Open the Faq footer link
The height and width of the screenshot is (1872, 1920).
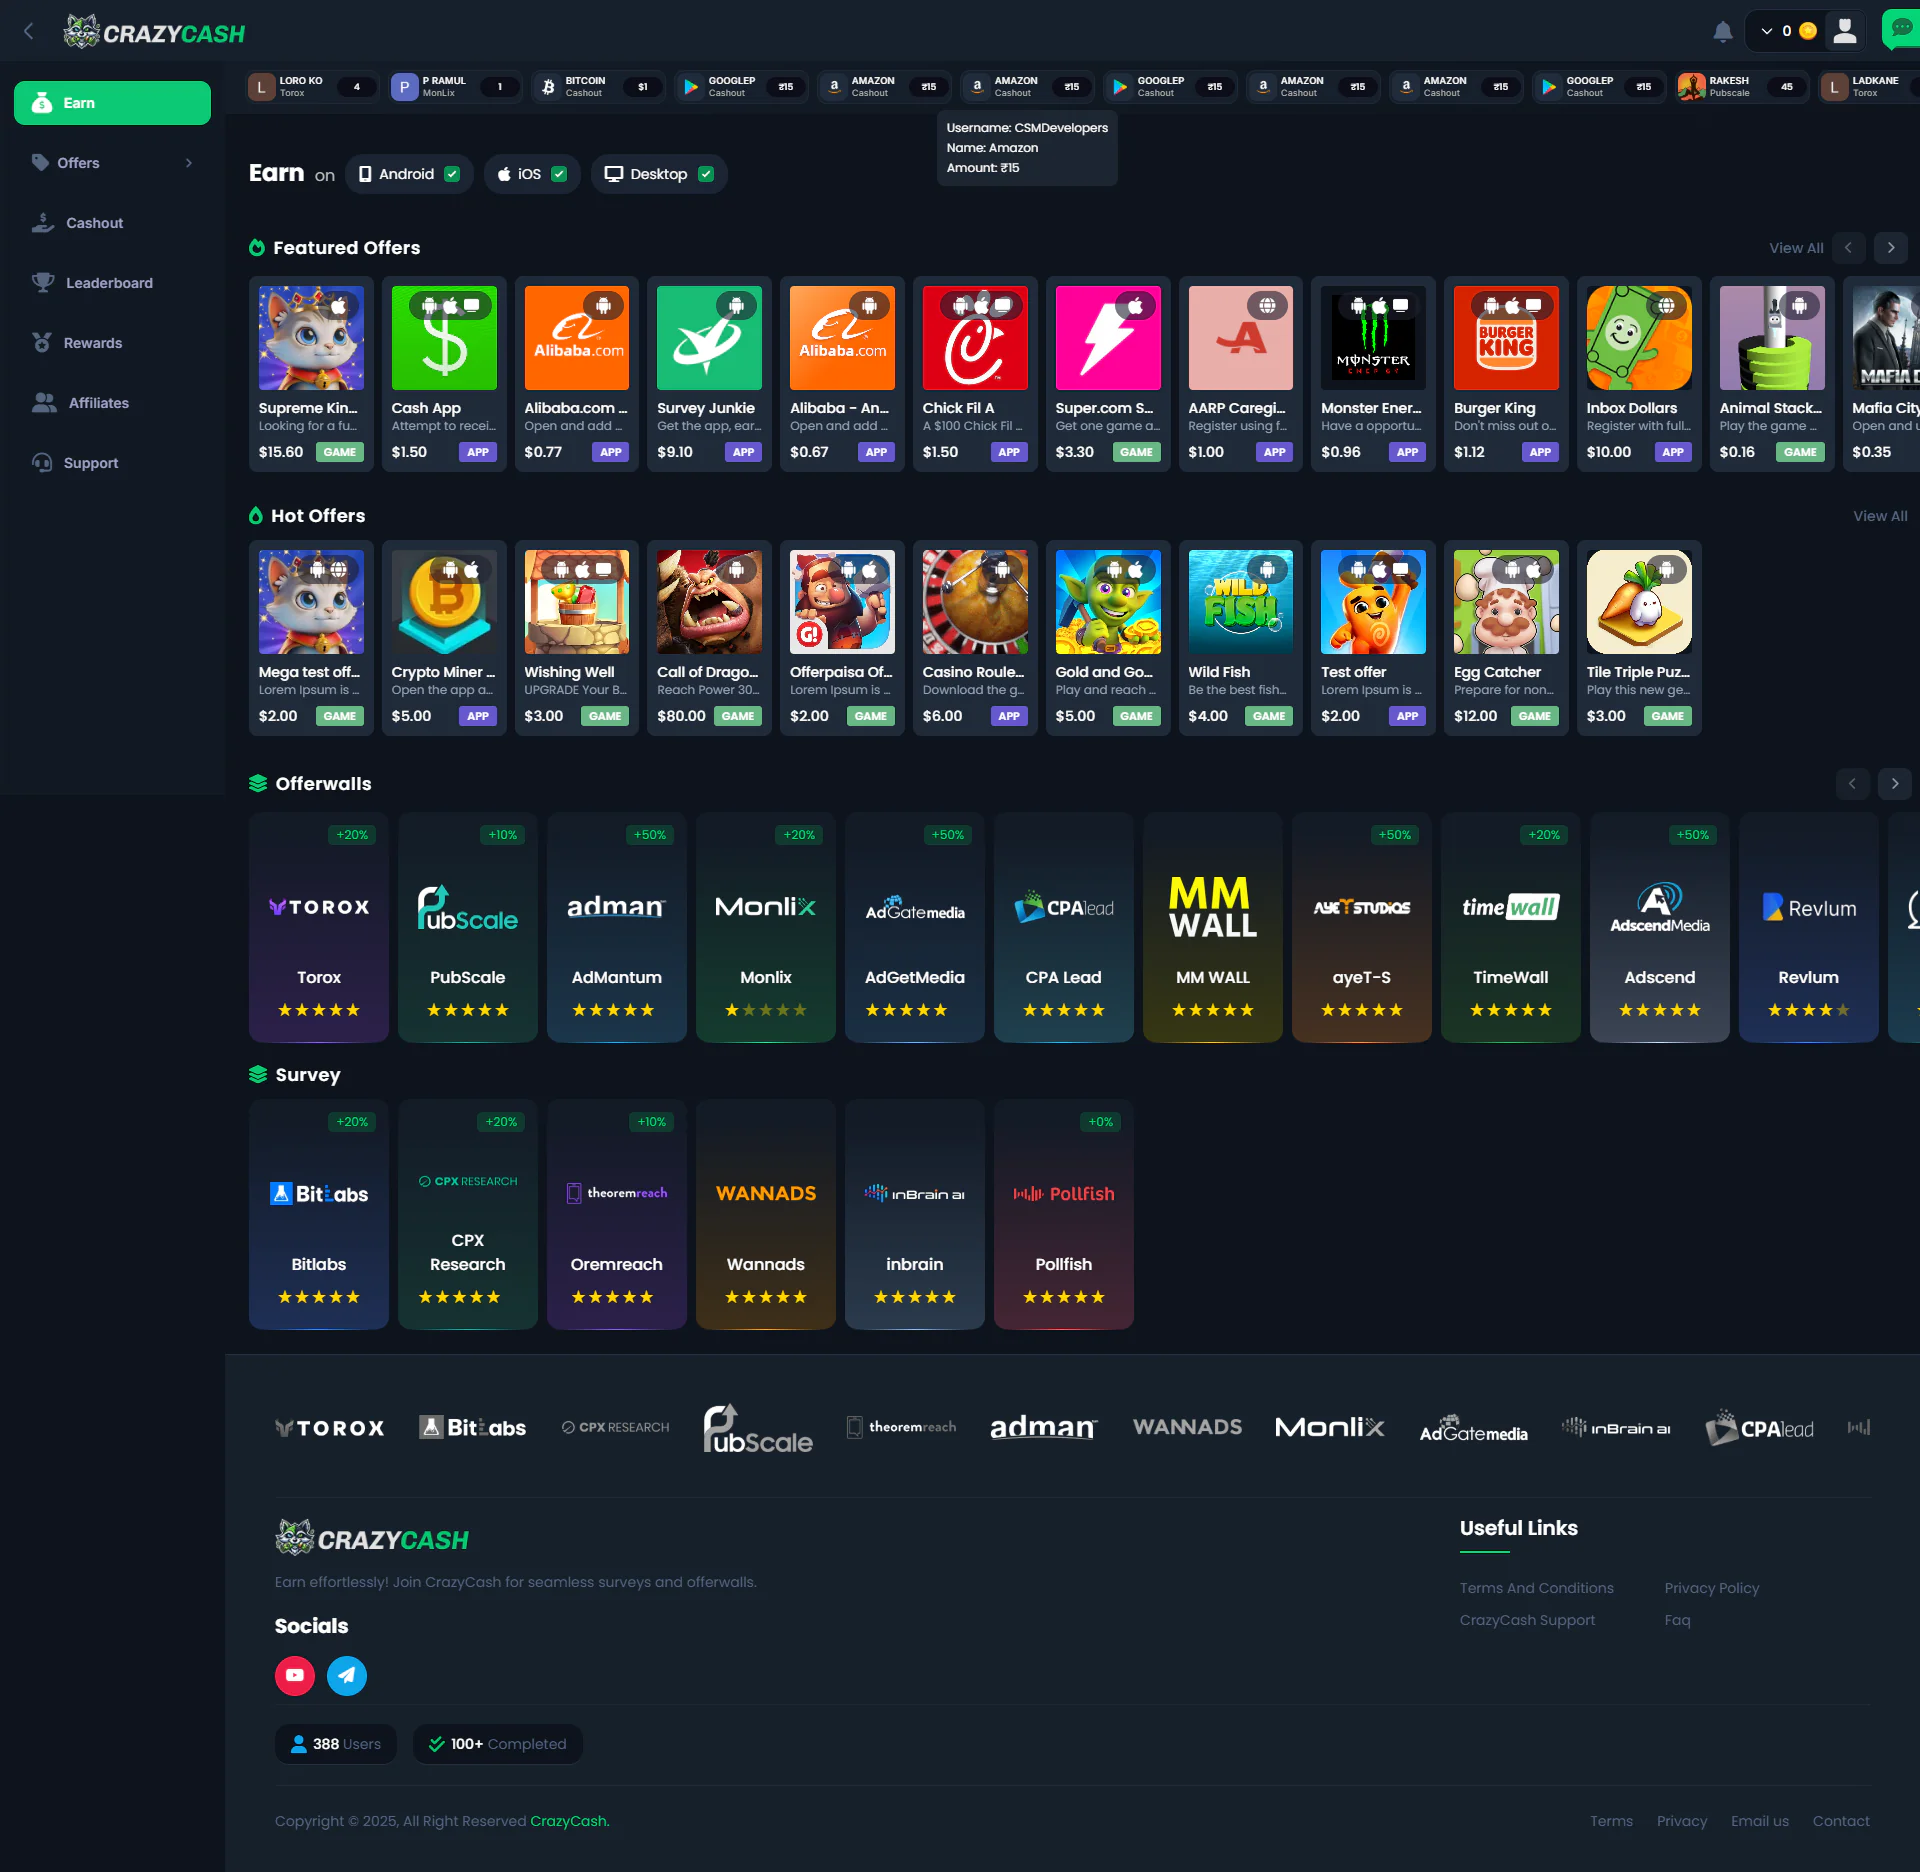pyautogui.click(x=1677, y=1620)
